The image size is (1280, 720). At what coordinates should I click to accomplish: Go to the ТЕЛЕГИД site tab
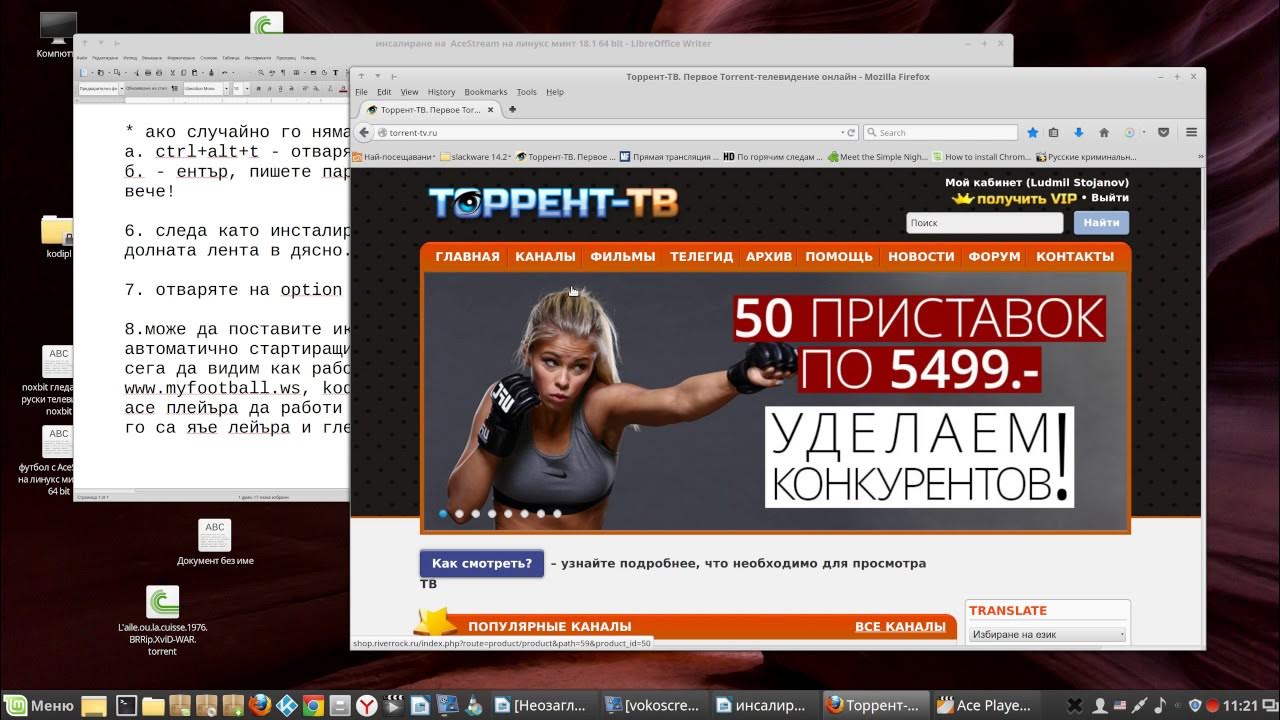701,257
